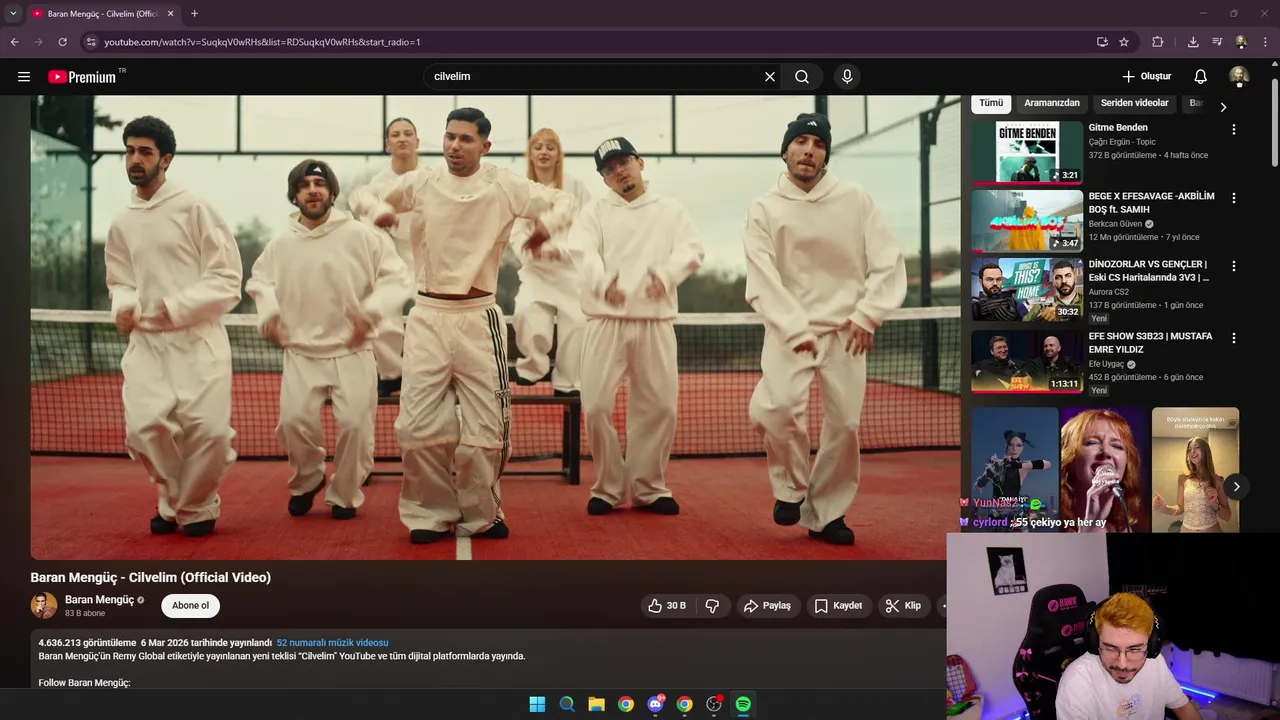The height and width of the screenshot is (720, 1280).
Task: Click the Berkcan Güven channel name
Action: 1115,224
